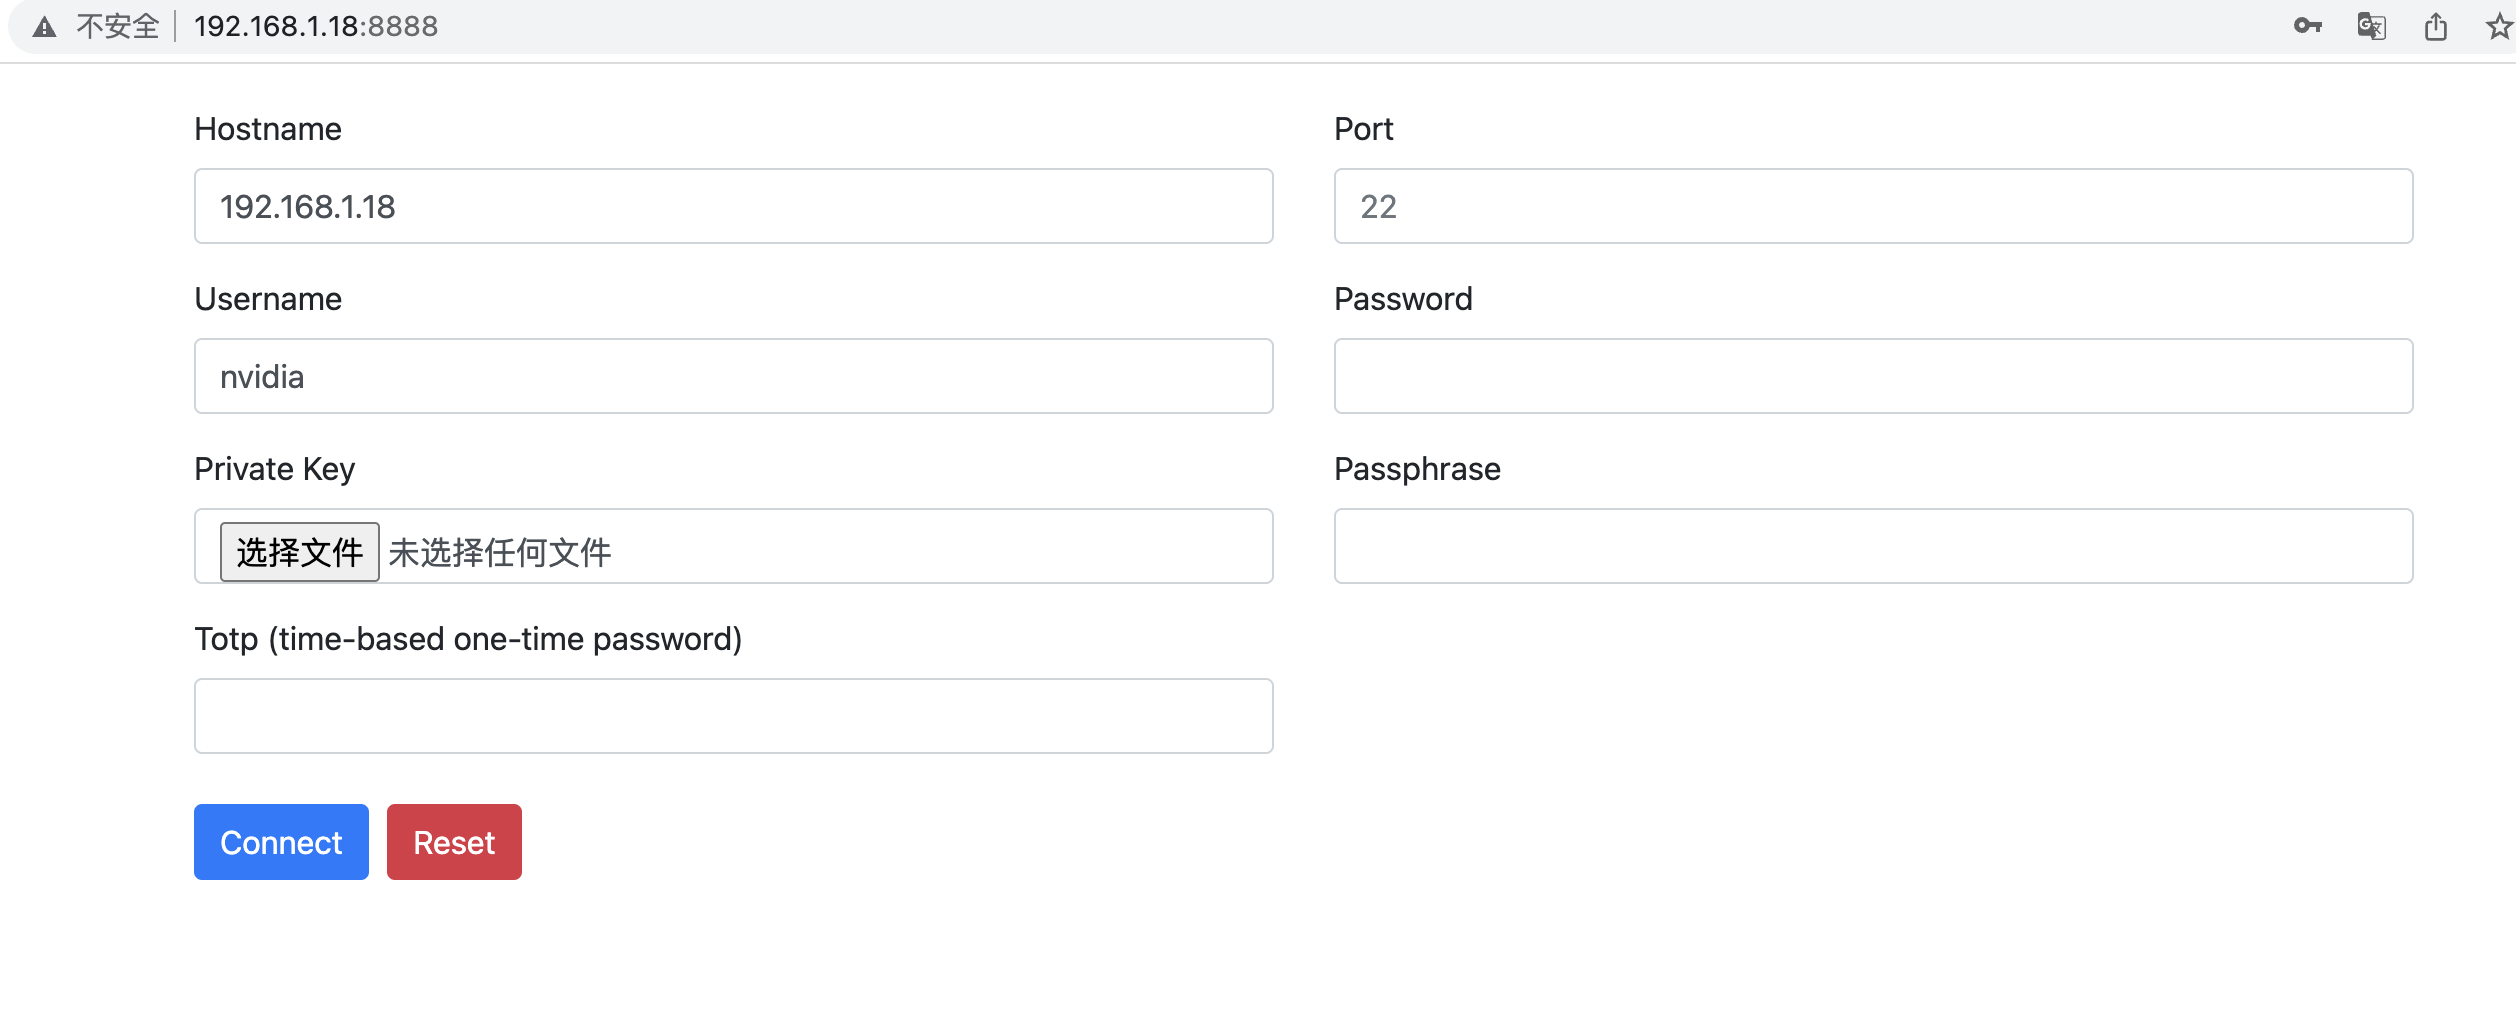
Task: Click 选择文件 to choose a private key file
Action: tap(299, 550)
